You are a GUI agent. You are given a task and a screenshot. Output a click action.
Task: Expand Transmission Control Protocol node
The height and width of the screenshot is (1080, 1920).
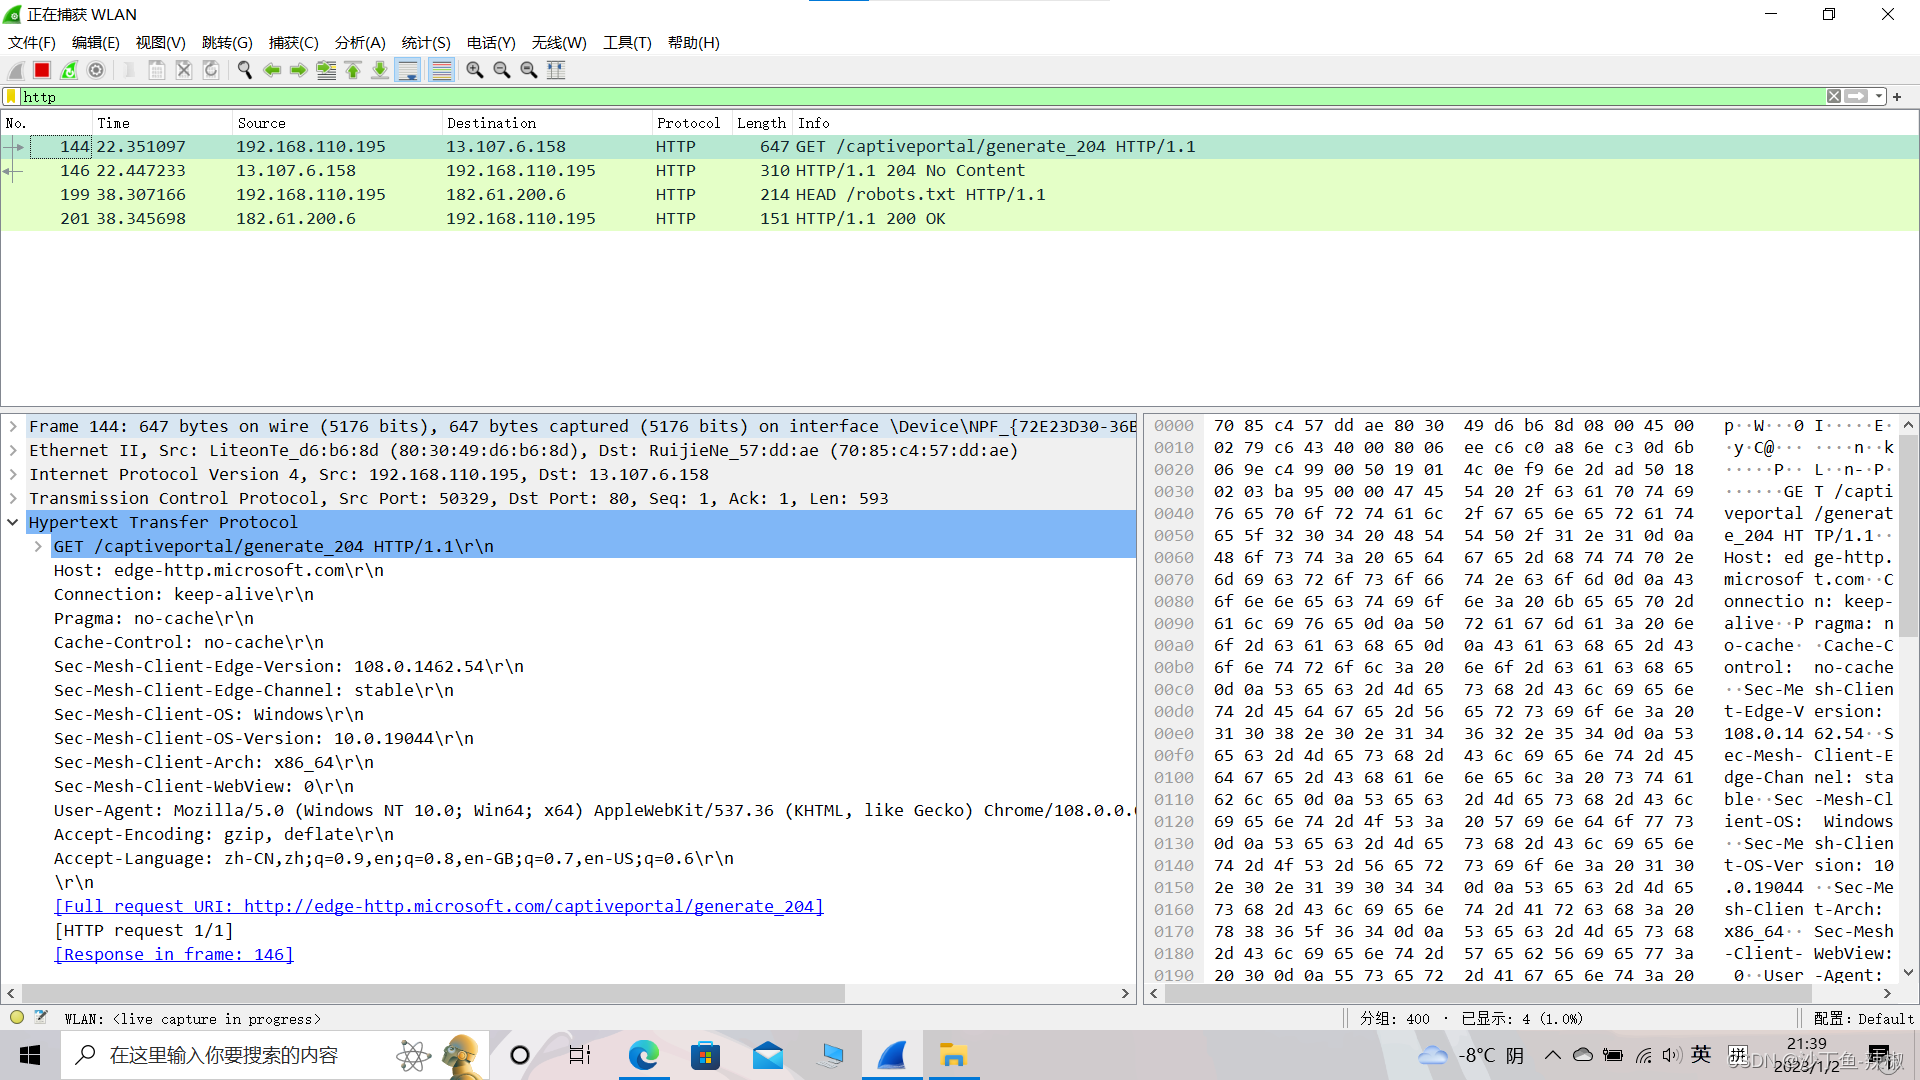(13, 499)
